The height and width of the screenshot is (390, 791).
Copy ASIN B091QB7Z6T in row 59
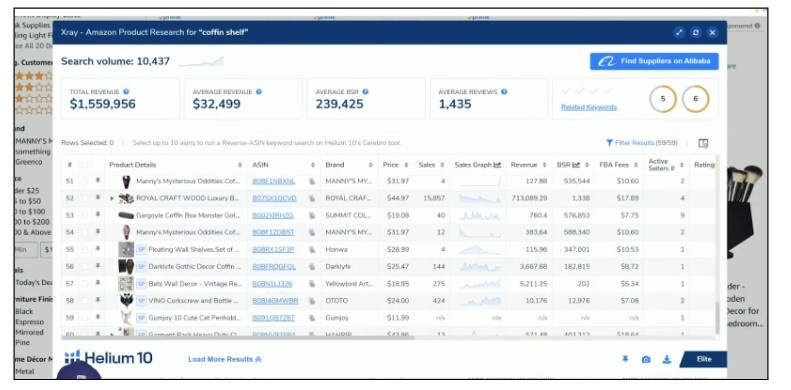point(312,318)
